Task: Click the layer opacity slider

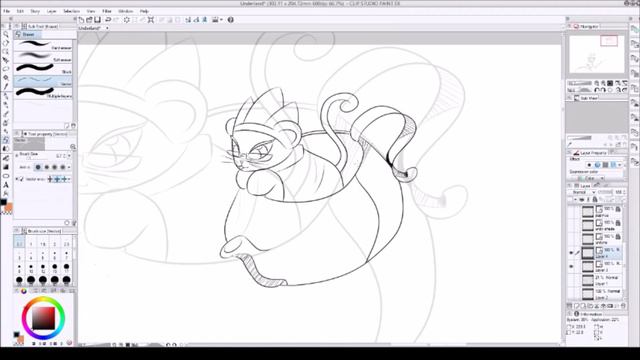Action: tap(605, 192)
